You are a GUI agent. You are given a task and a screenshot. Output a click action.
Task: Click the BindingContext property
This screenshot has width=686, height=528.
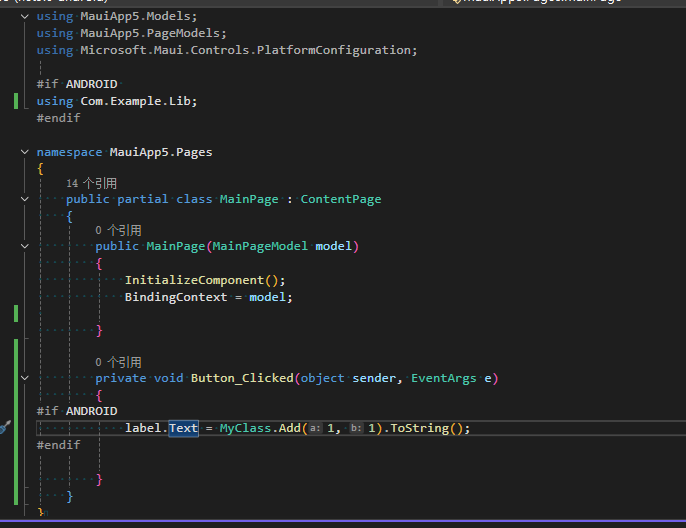(176, 297)
